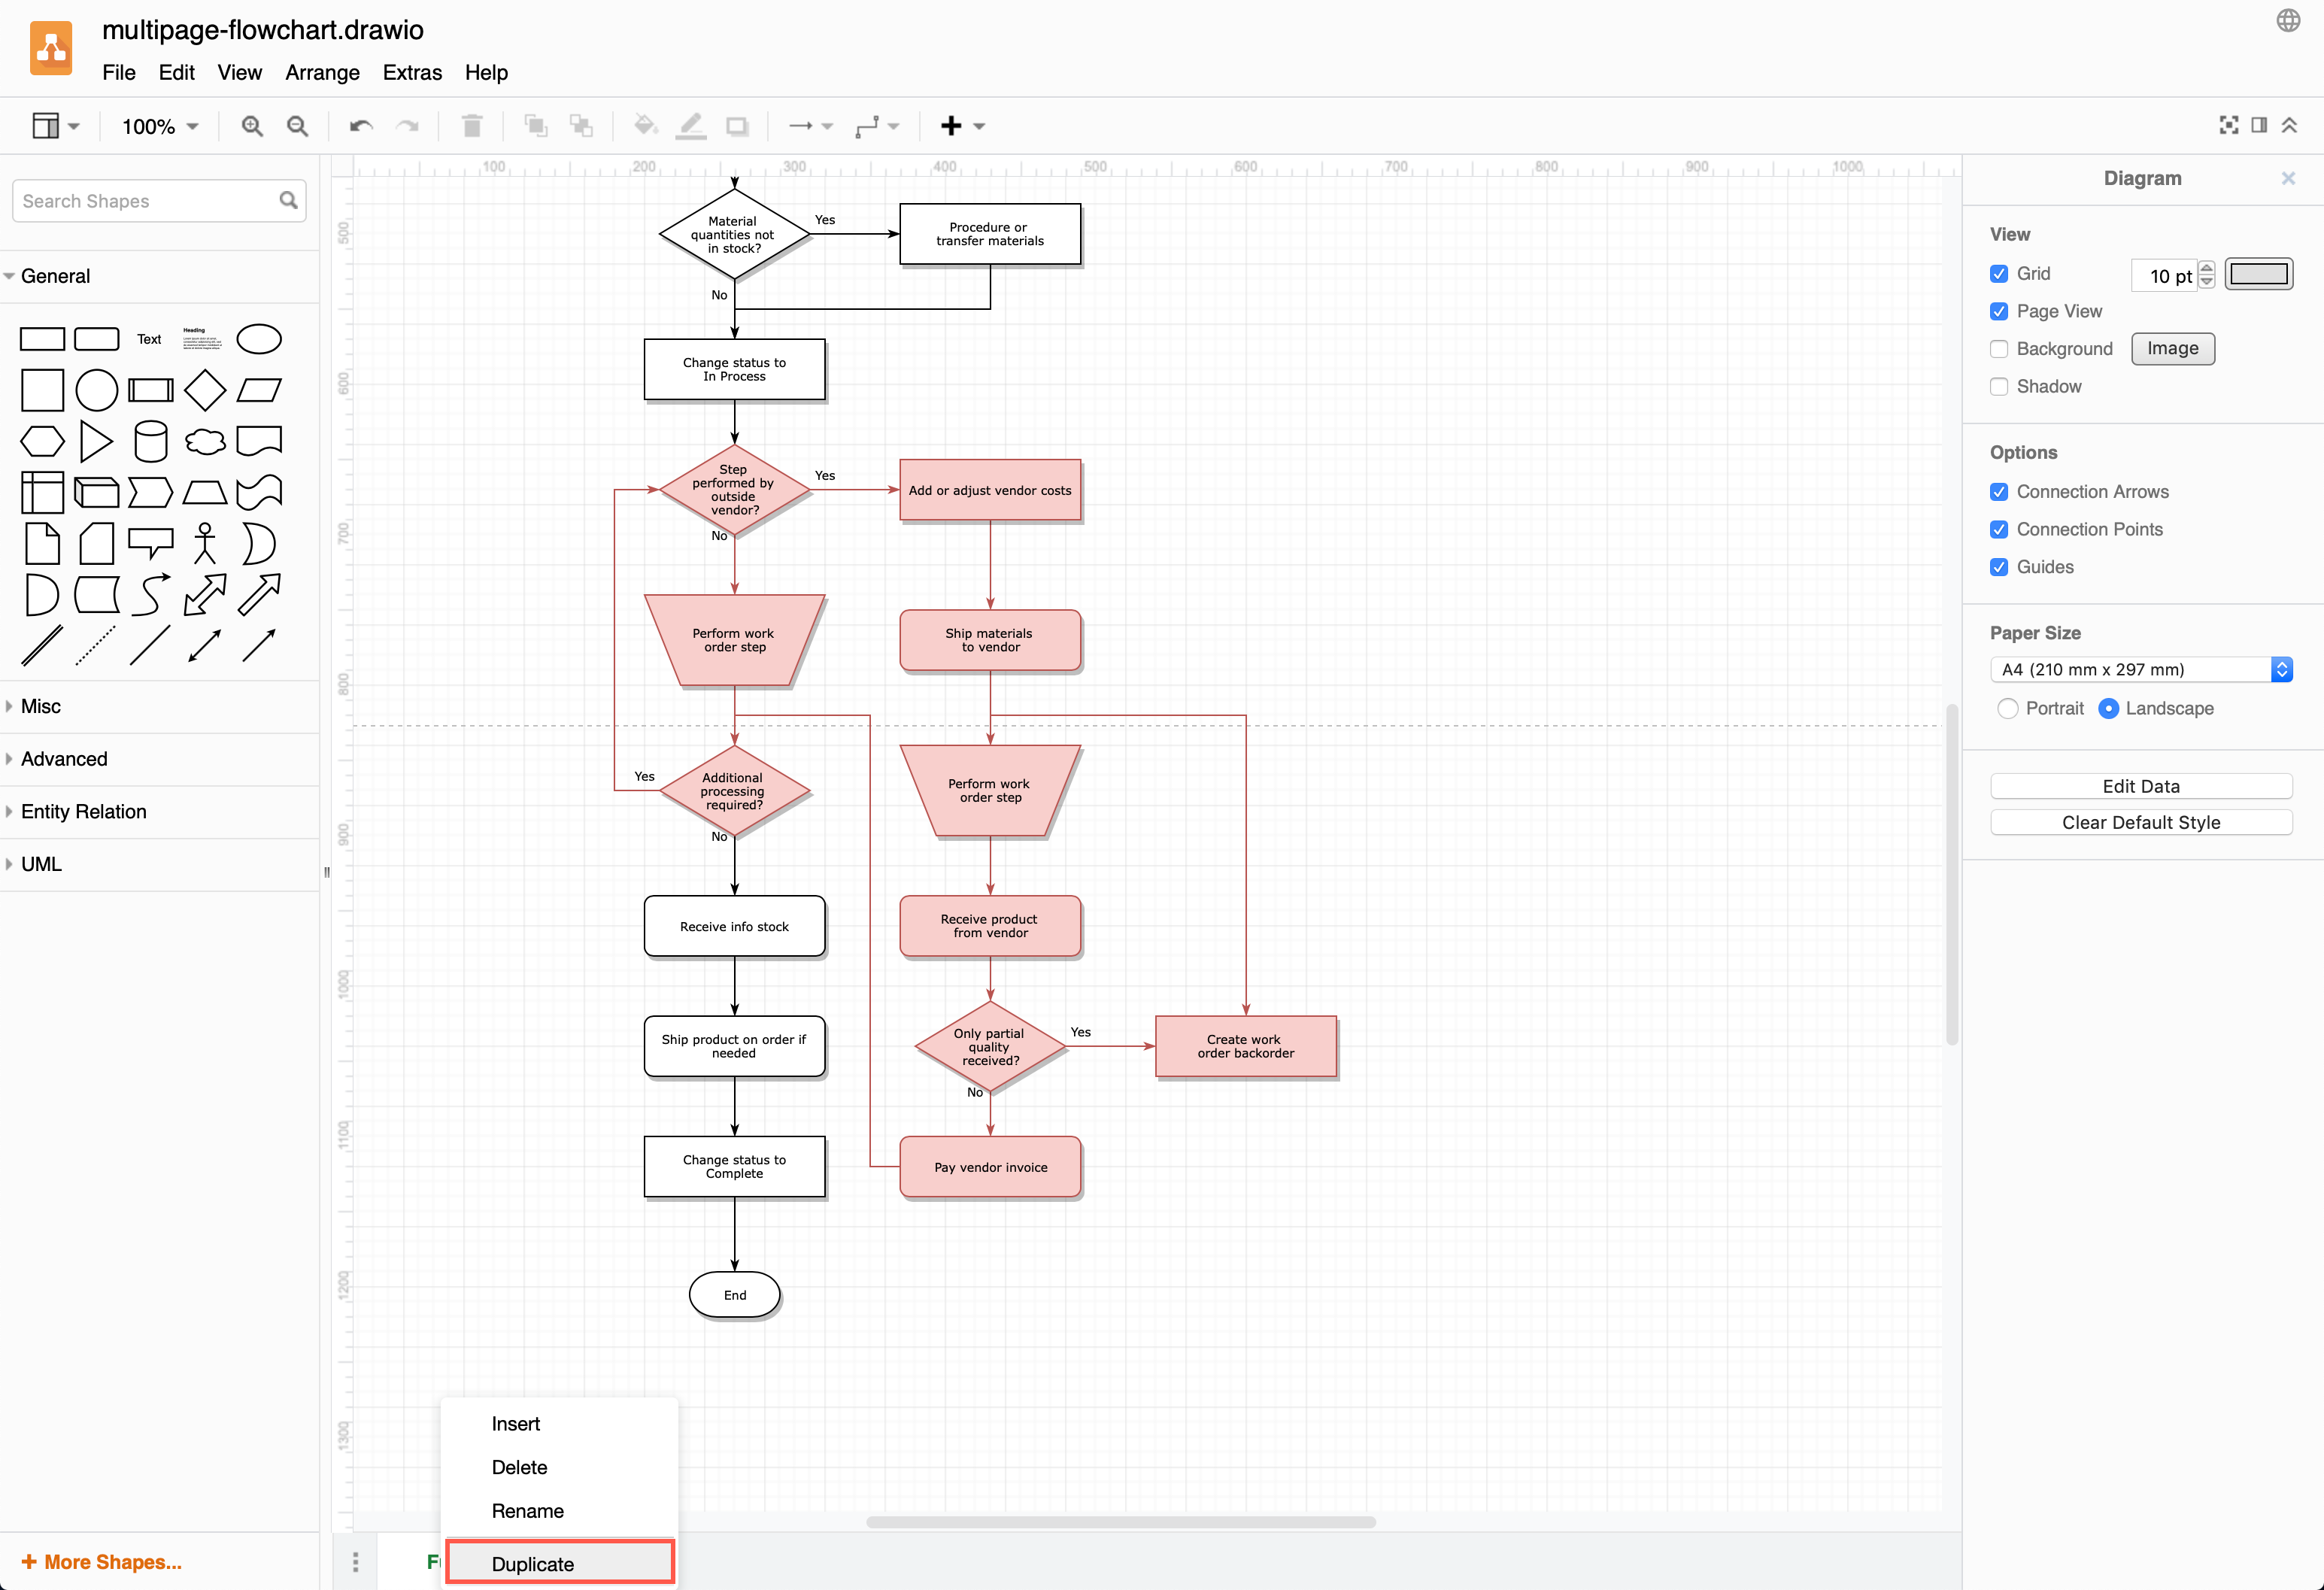
Task: Select the Portrait radio button
Action: tap(2009, 708)
